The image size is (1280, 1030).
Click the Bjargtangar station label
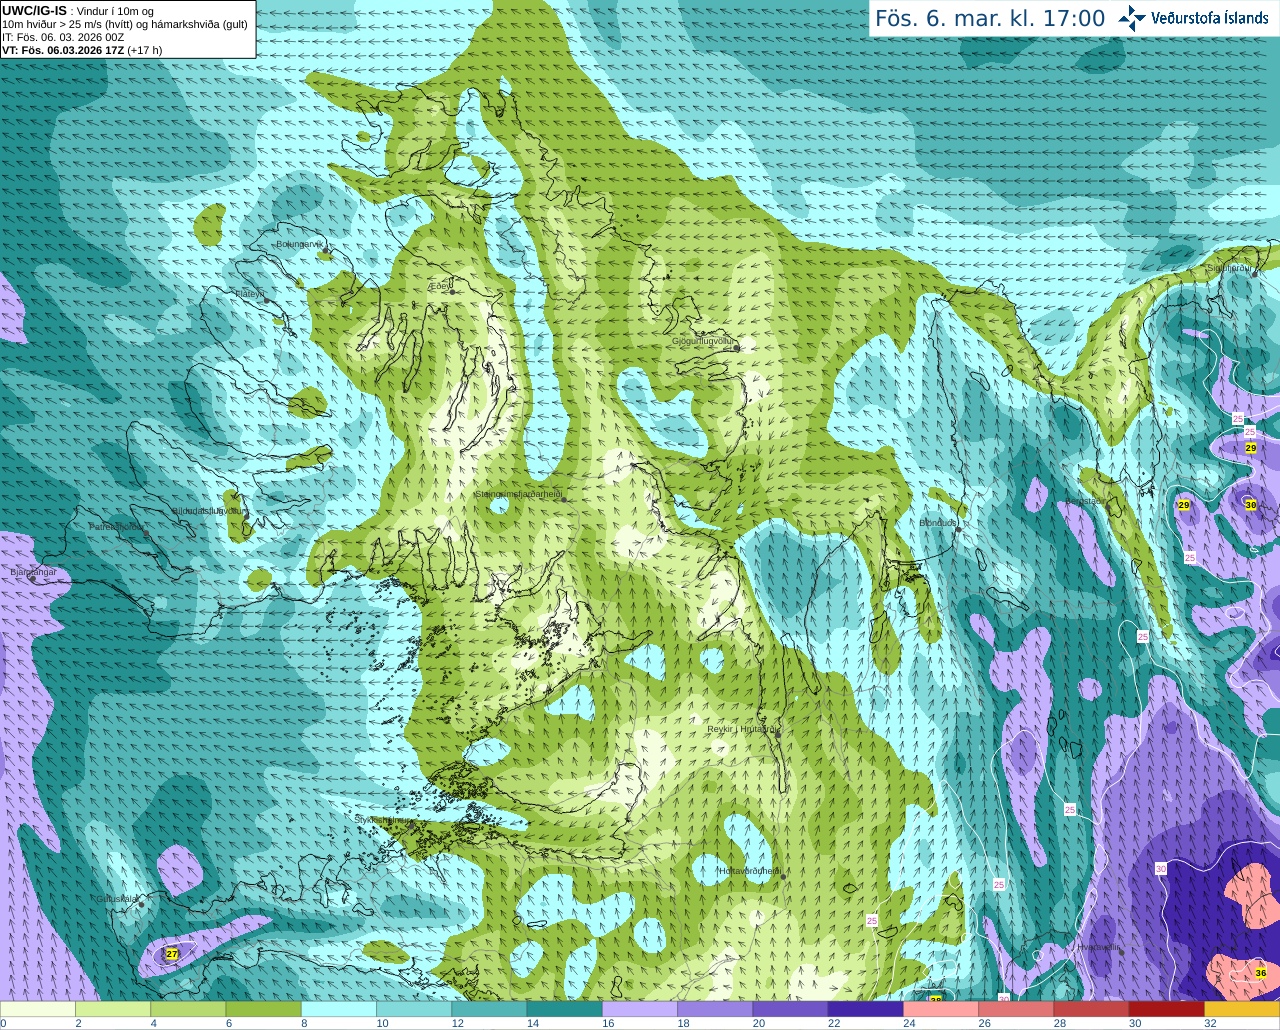pyautogui.click(x=33, y=572)
